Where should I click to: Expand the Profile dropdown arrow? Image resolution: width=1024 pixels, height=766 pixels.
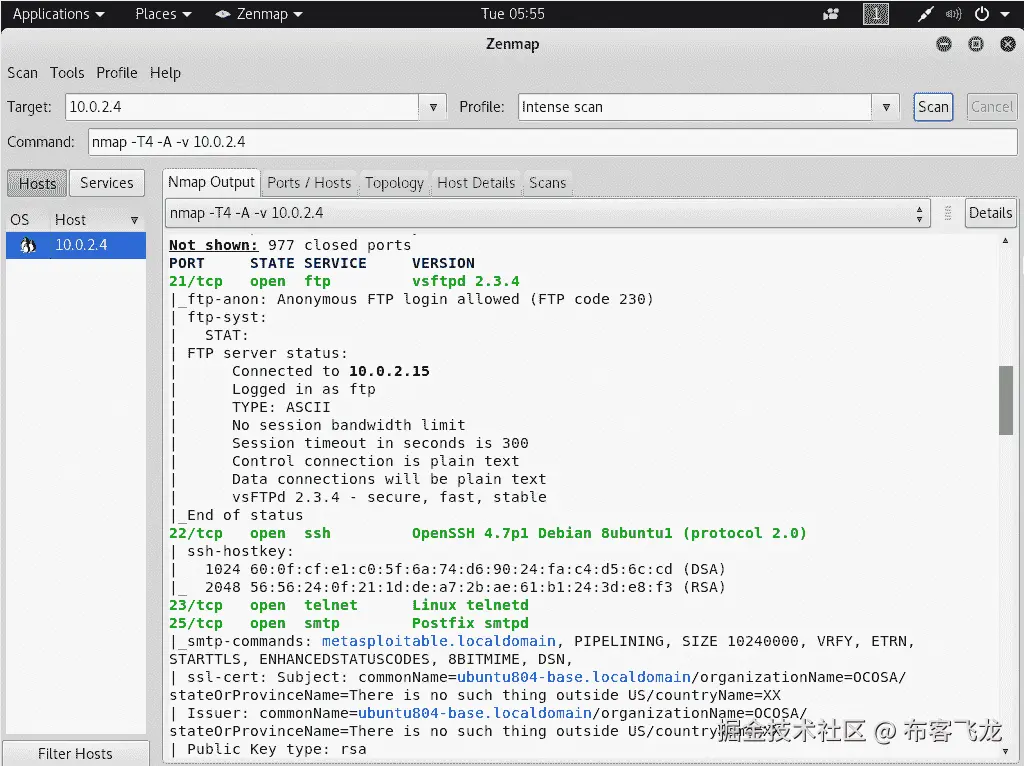click(x=886, y=107)
